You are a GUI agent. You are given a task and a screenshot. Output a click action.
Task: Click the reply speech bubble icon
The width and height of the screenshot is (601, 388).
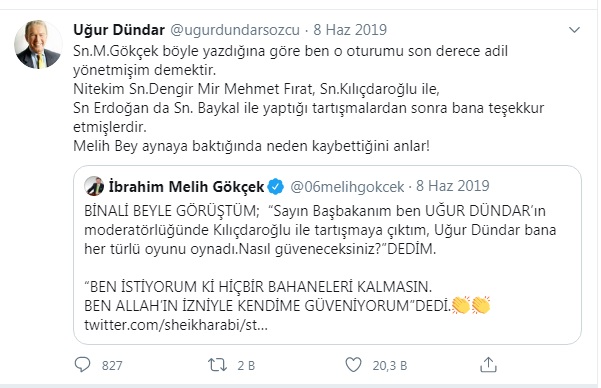coord(82,365)
